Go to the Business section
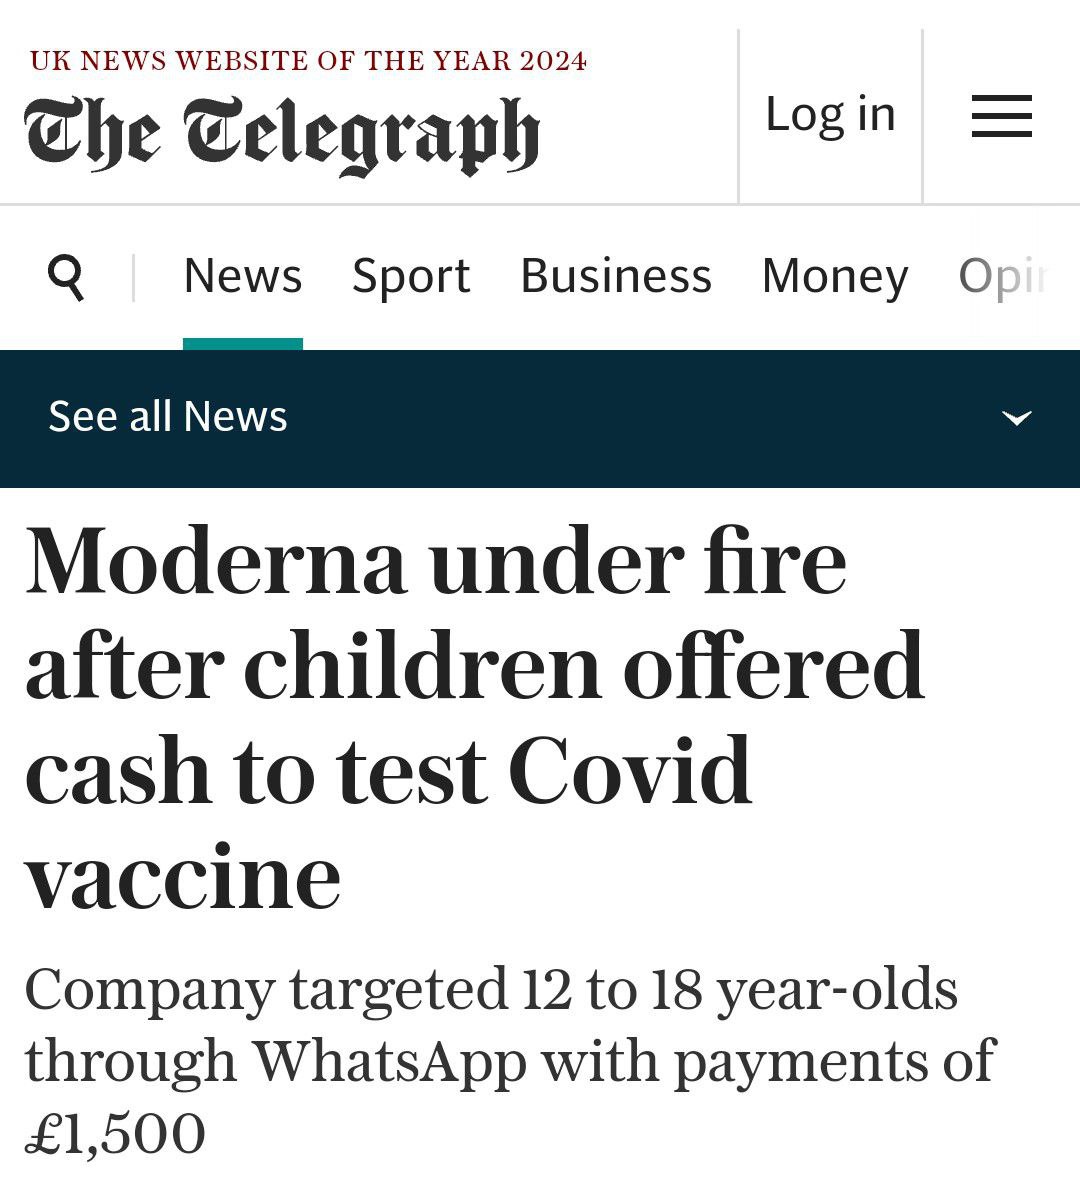The height and width of the screenshot is (1184, 1080). (x=616, y=276)
